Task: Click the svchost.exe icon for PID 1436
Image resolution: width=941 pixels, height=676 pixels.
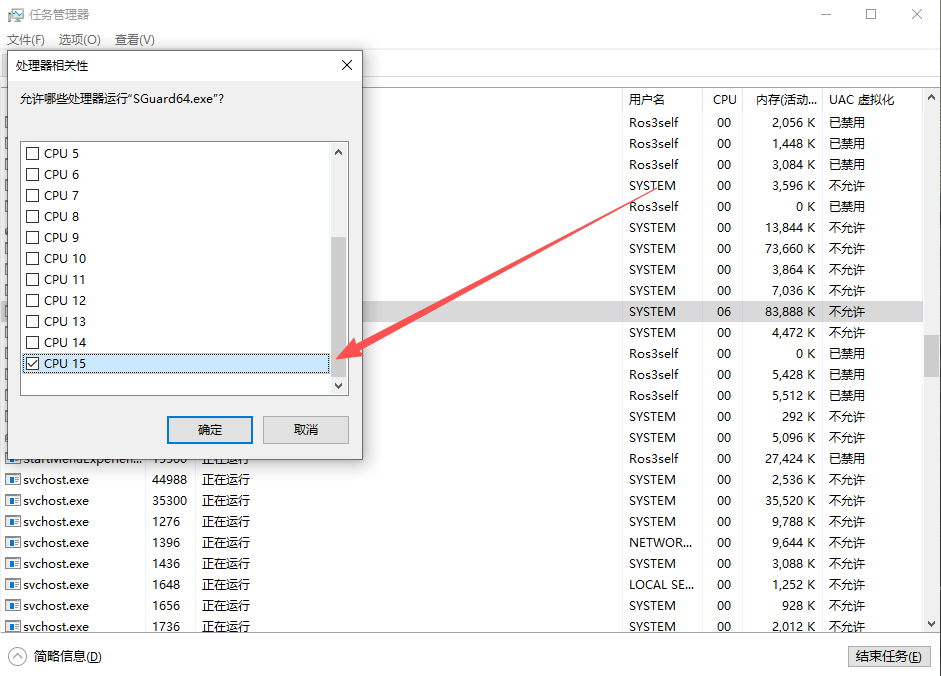Action: (13, 564)
